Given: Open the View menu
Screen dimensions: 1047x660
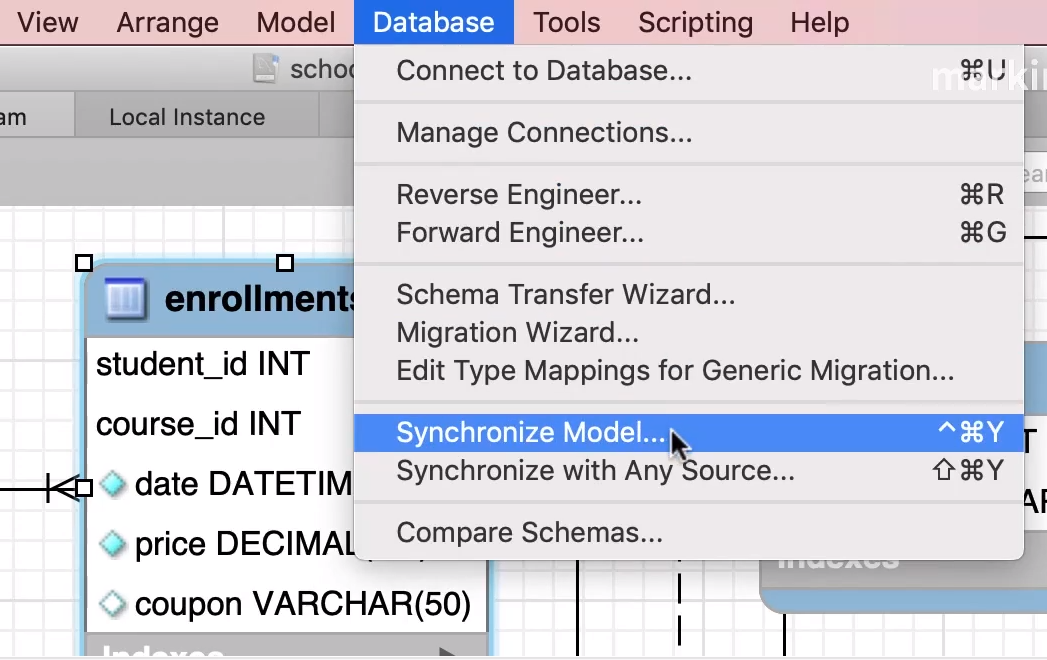Looking at the screenshot, I should 48,22.
